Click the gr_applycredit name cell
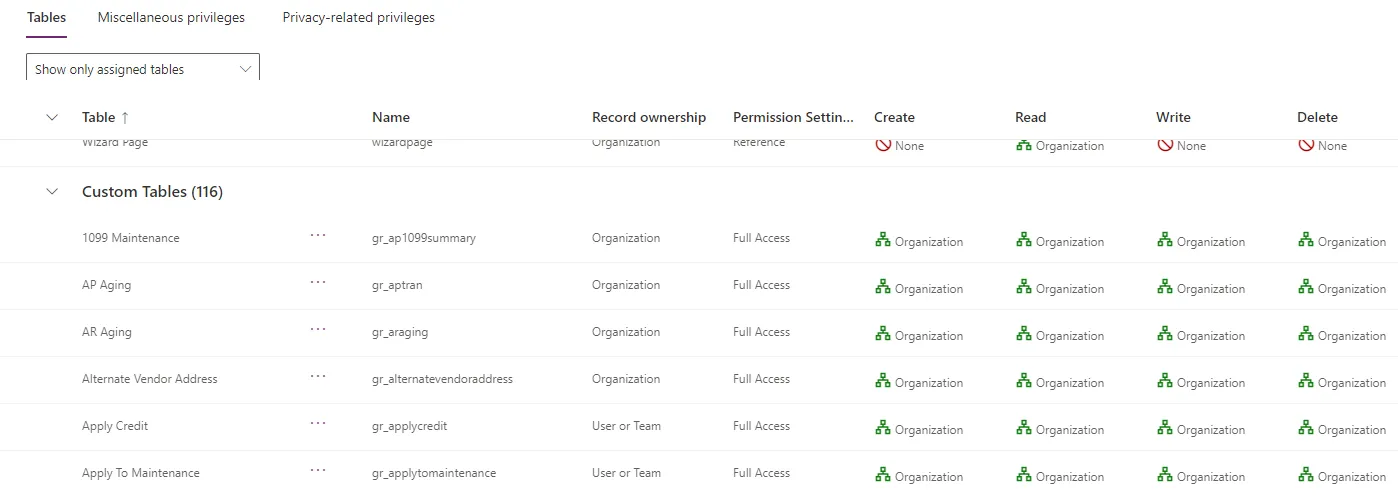Image resolution: width=1398 pixels, height=496 pixels. tap(410, 426)
